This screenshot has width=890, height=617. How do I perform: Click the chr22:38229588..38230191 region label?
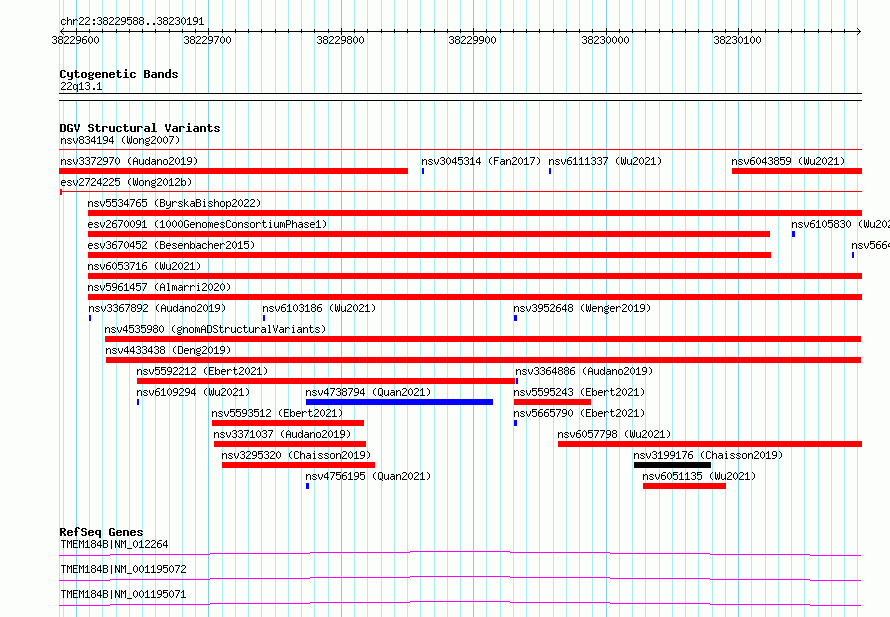click(132, 21)
